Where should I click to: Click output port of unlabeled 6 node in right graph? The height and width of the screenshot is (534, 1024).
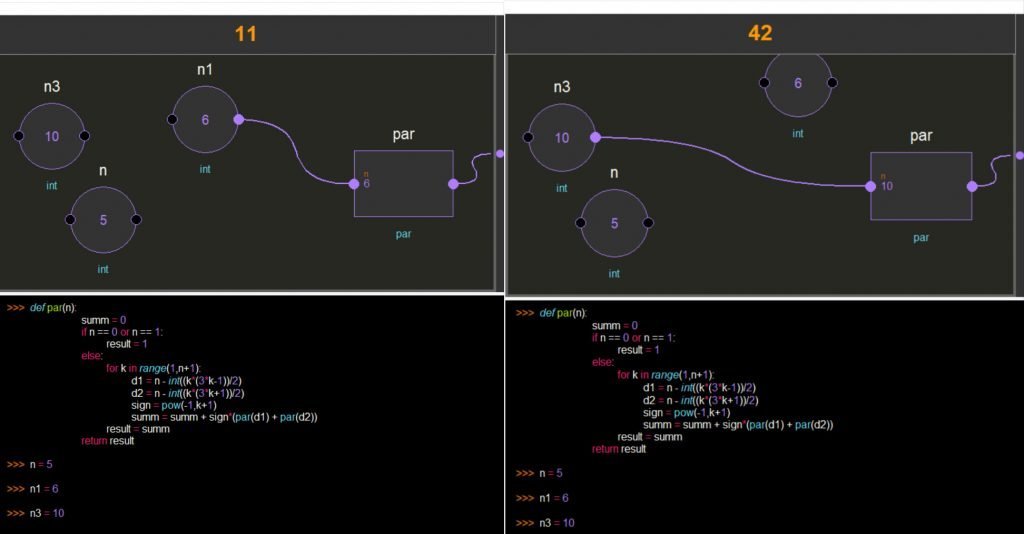(832, 83)
